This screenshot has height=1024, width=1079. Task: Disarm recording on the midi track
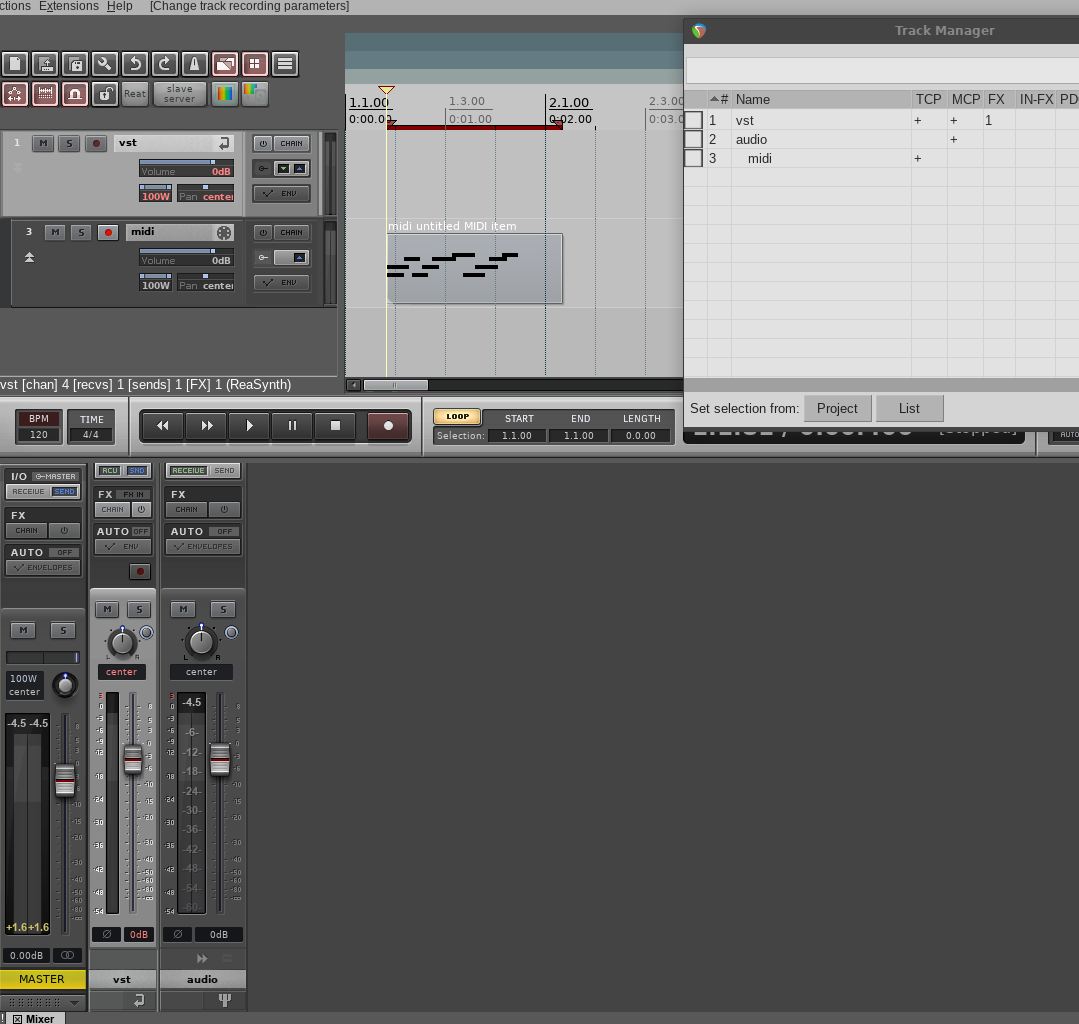coord(108,233)
